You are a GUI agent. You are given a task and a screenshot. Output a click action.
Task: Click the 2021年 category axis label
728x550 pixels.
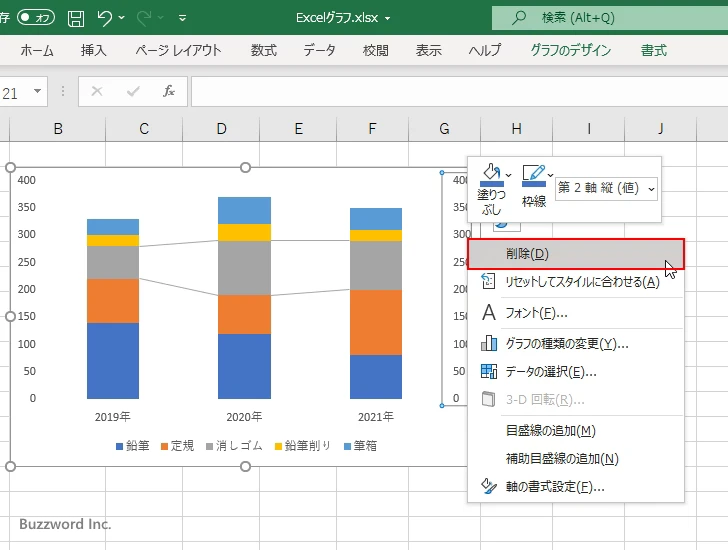point(376,417)
